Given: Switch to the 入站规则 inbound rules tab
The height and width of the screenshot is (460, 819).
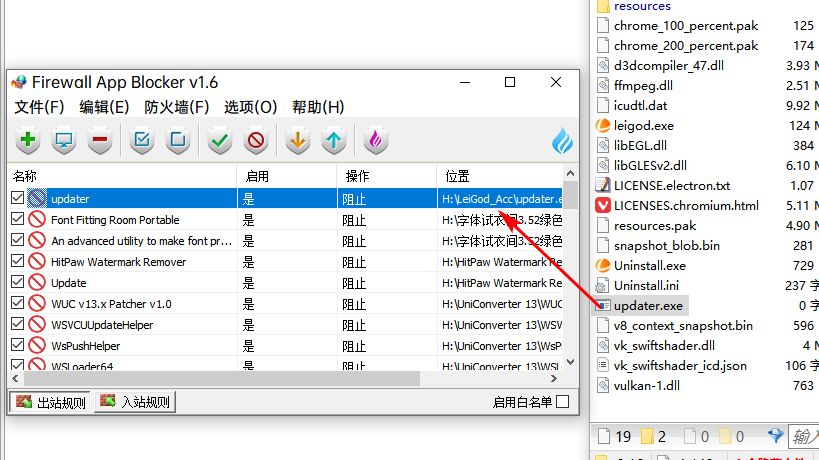Looking at the screenshot, I should [x=135, y=402].
